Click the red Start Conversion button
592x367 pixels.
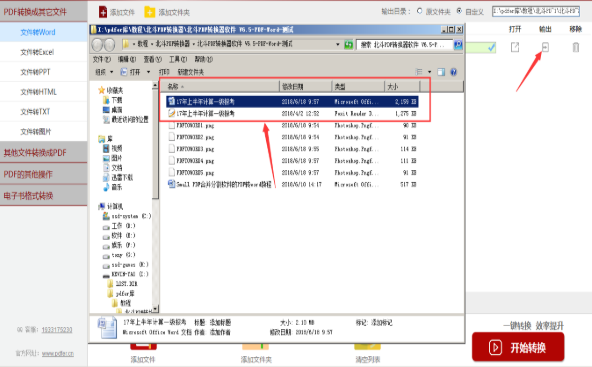518,347
